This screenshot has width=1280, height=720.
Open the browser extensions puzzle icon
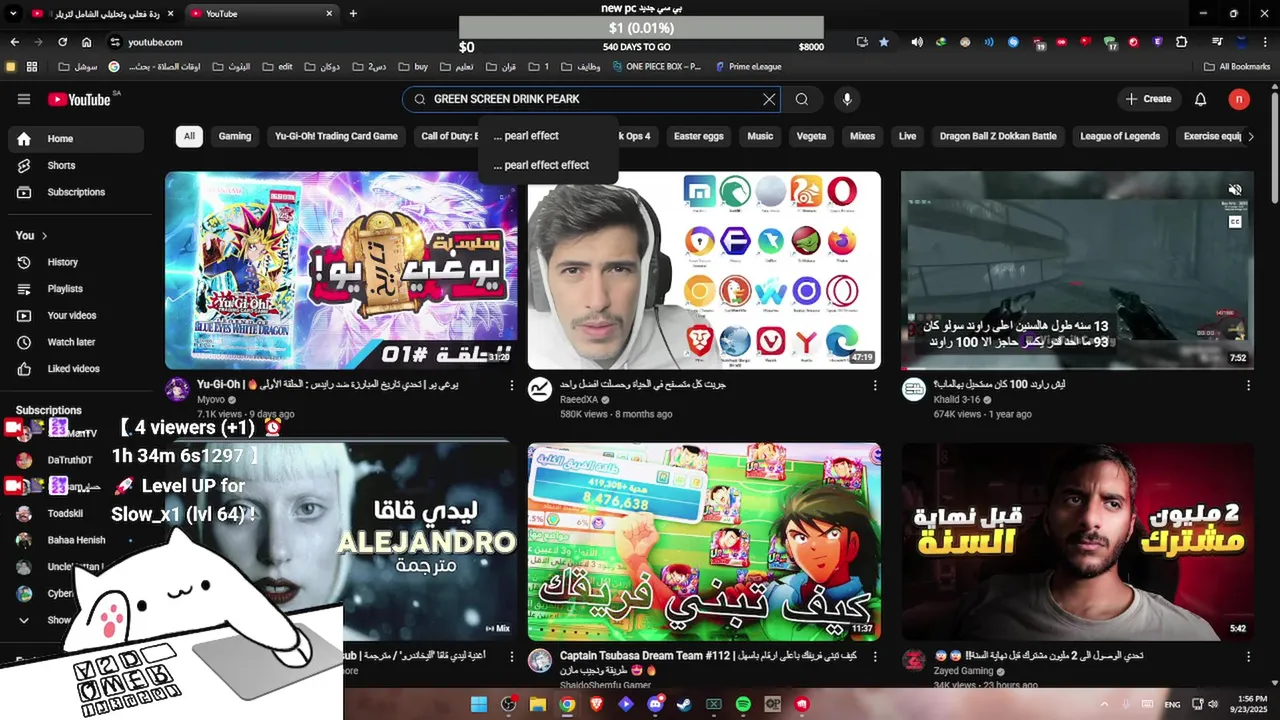click(1182, 42)
